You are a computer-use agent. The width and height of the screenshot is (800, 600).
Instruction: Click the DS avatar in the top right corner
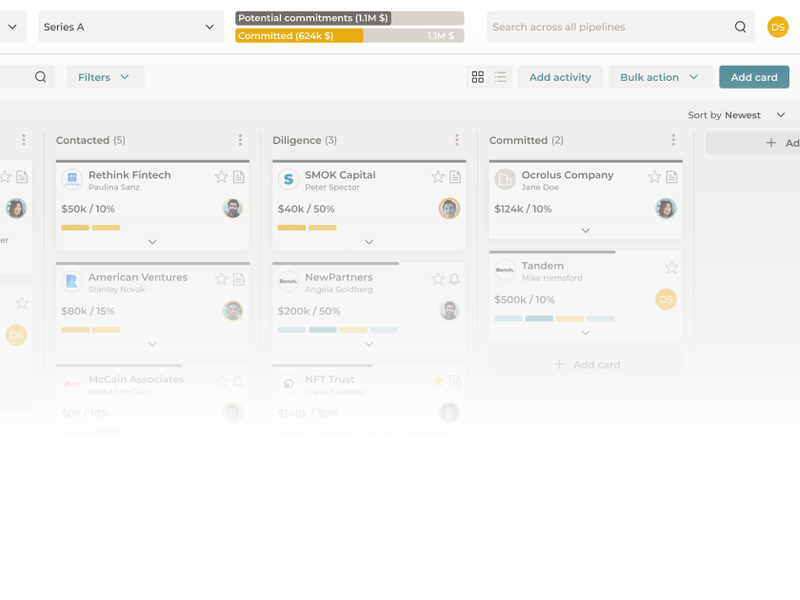click(778, 27)
